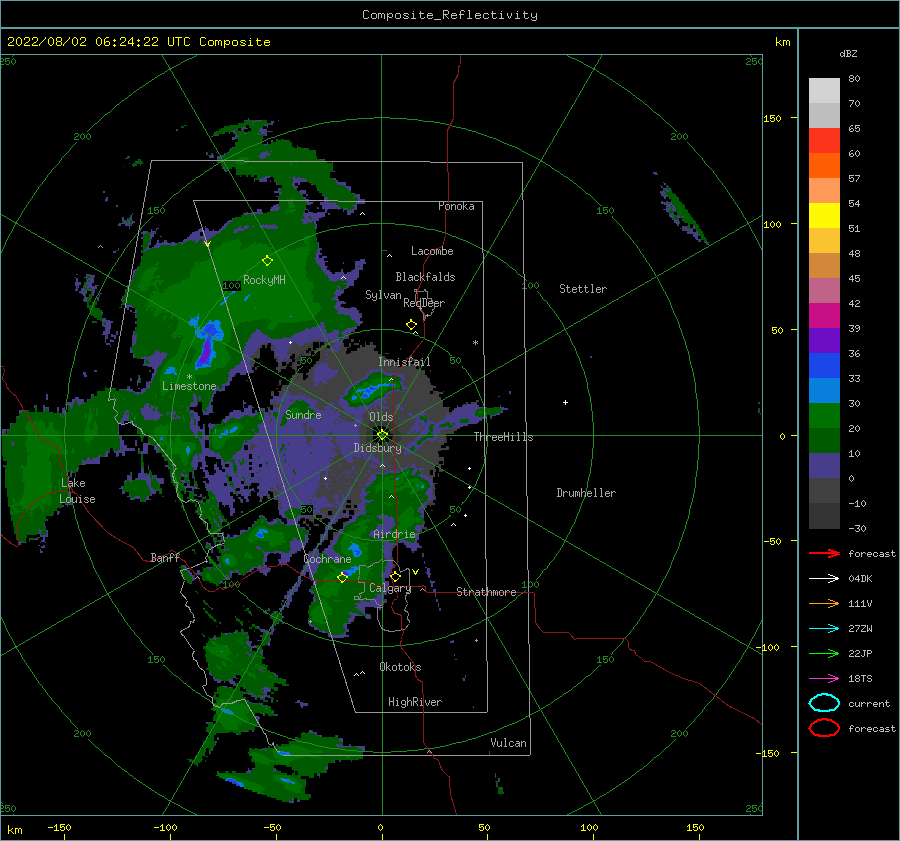Click the Lake Louise label
This screenshot has height=841, width=900.
(x=77, y=491)
